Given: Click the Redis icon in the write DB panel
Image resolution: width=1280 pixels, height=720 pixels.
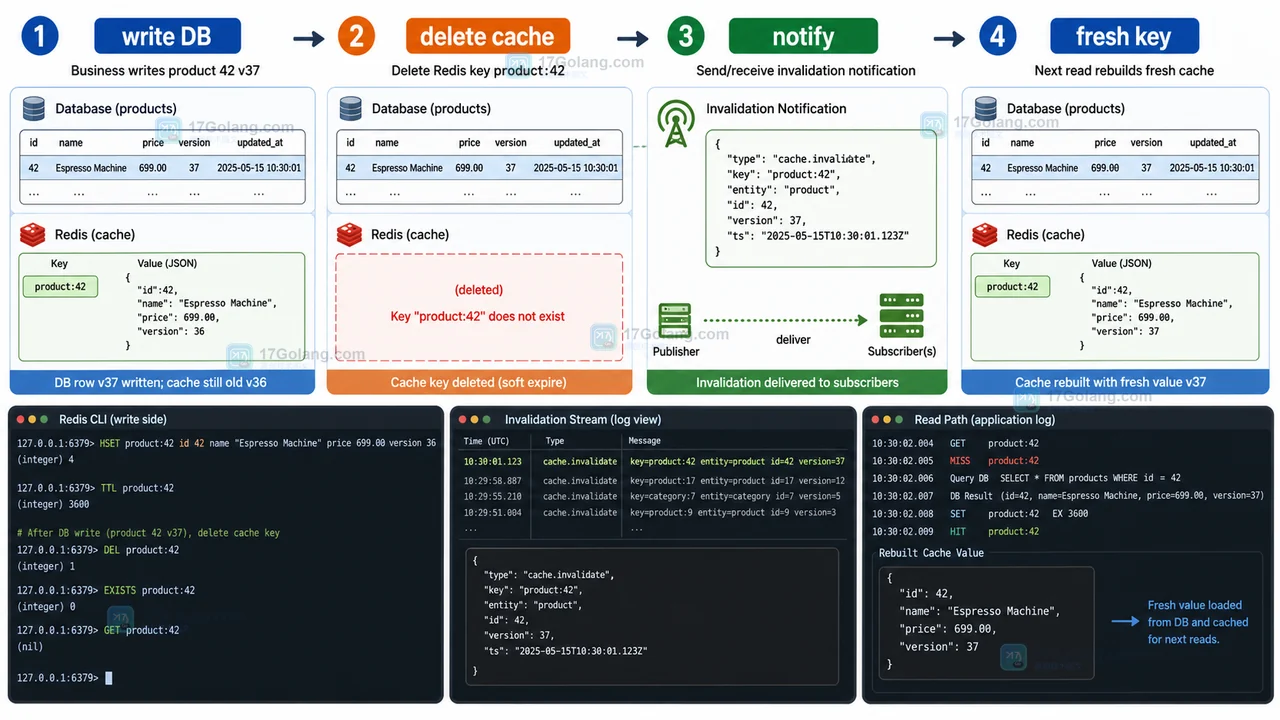Looking at the screenshot, I should (x=34, y=235).
